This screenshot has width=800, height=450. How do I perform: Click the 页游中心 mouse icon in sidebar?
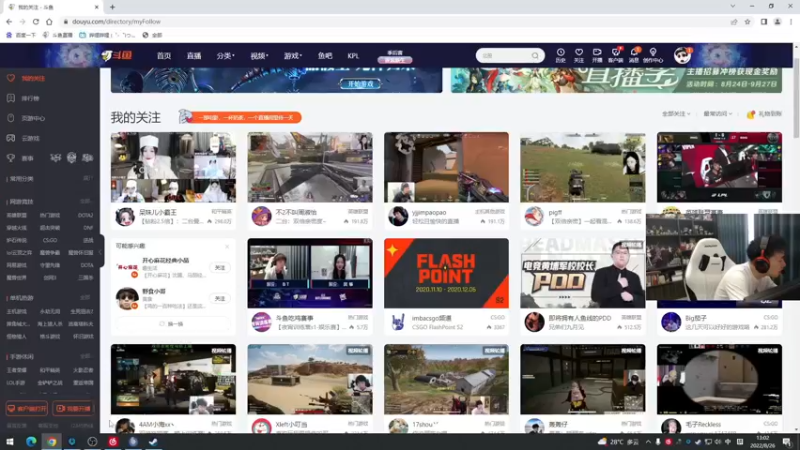(x=11, y=118)
